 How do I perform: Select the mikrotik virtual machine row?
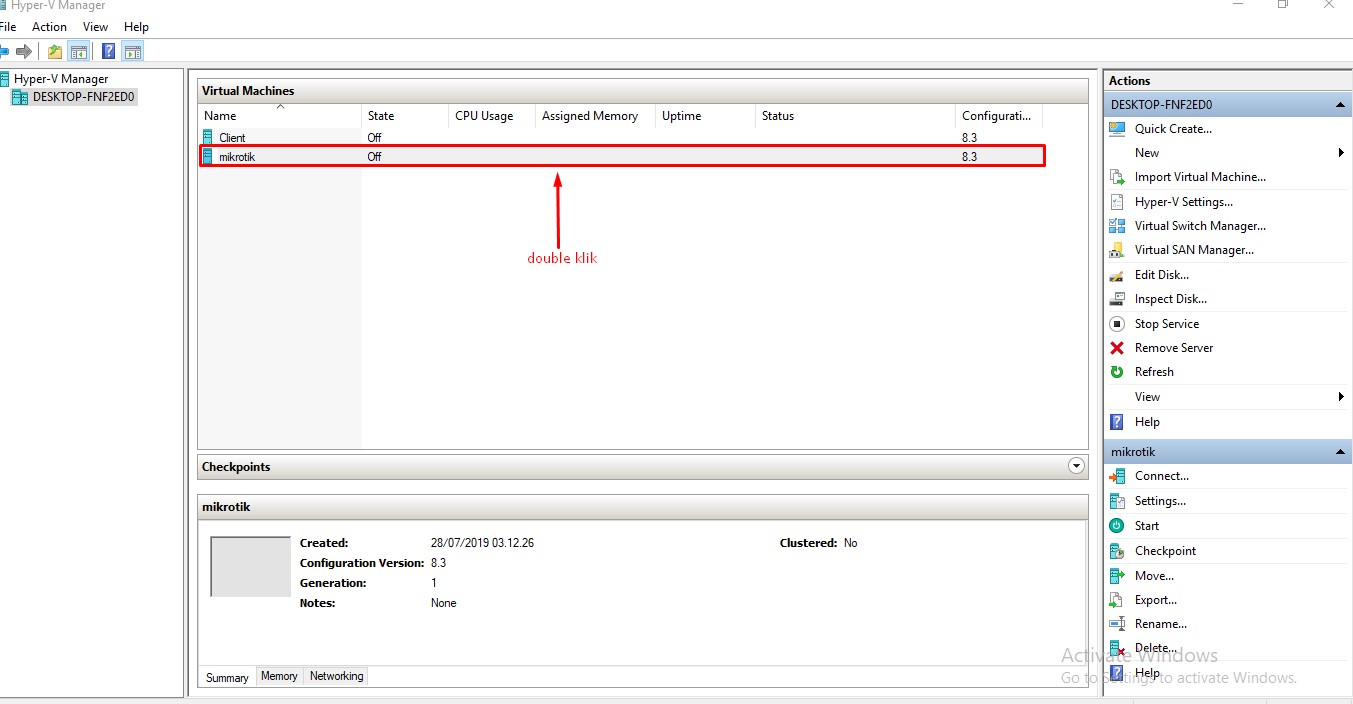pos(621,156)
